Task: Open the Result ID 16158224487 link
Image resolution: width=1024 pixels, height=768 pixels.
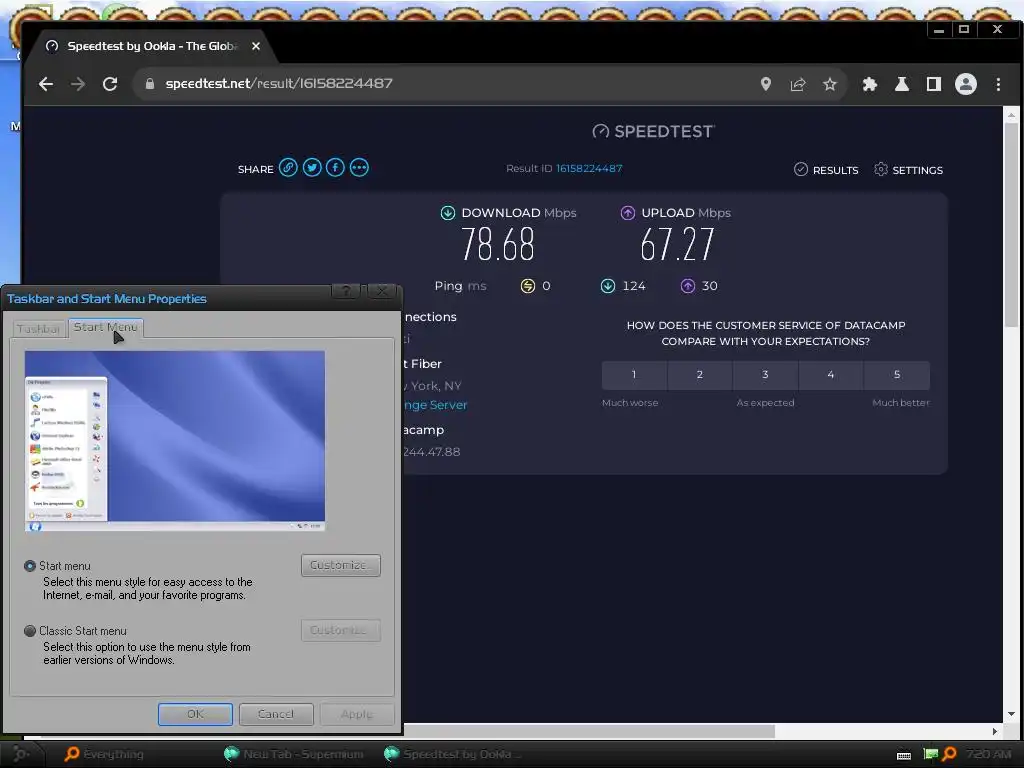Action: (x=589, y=168)
